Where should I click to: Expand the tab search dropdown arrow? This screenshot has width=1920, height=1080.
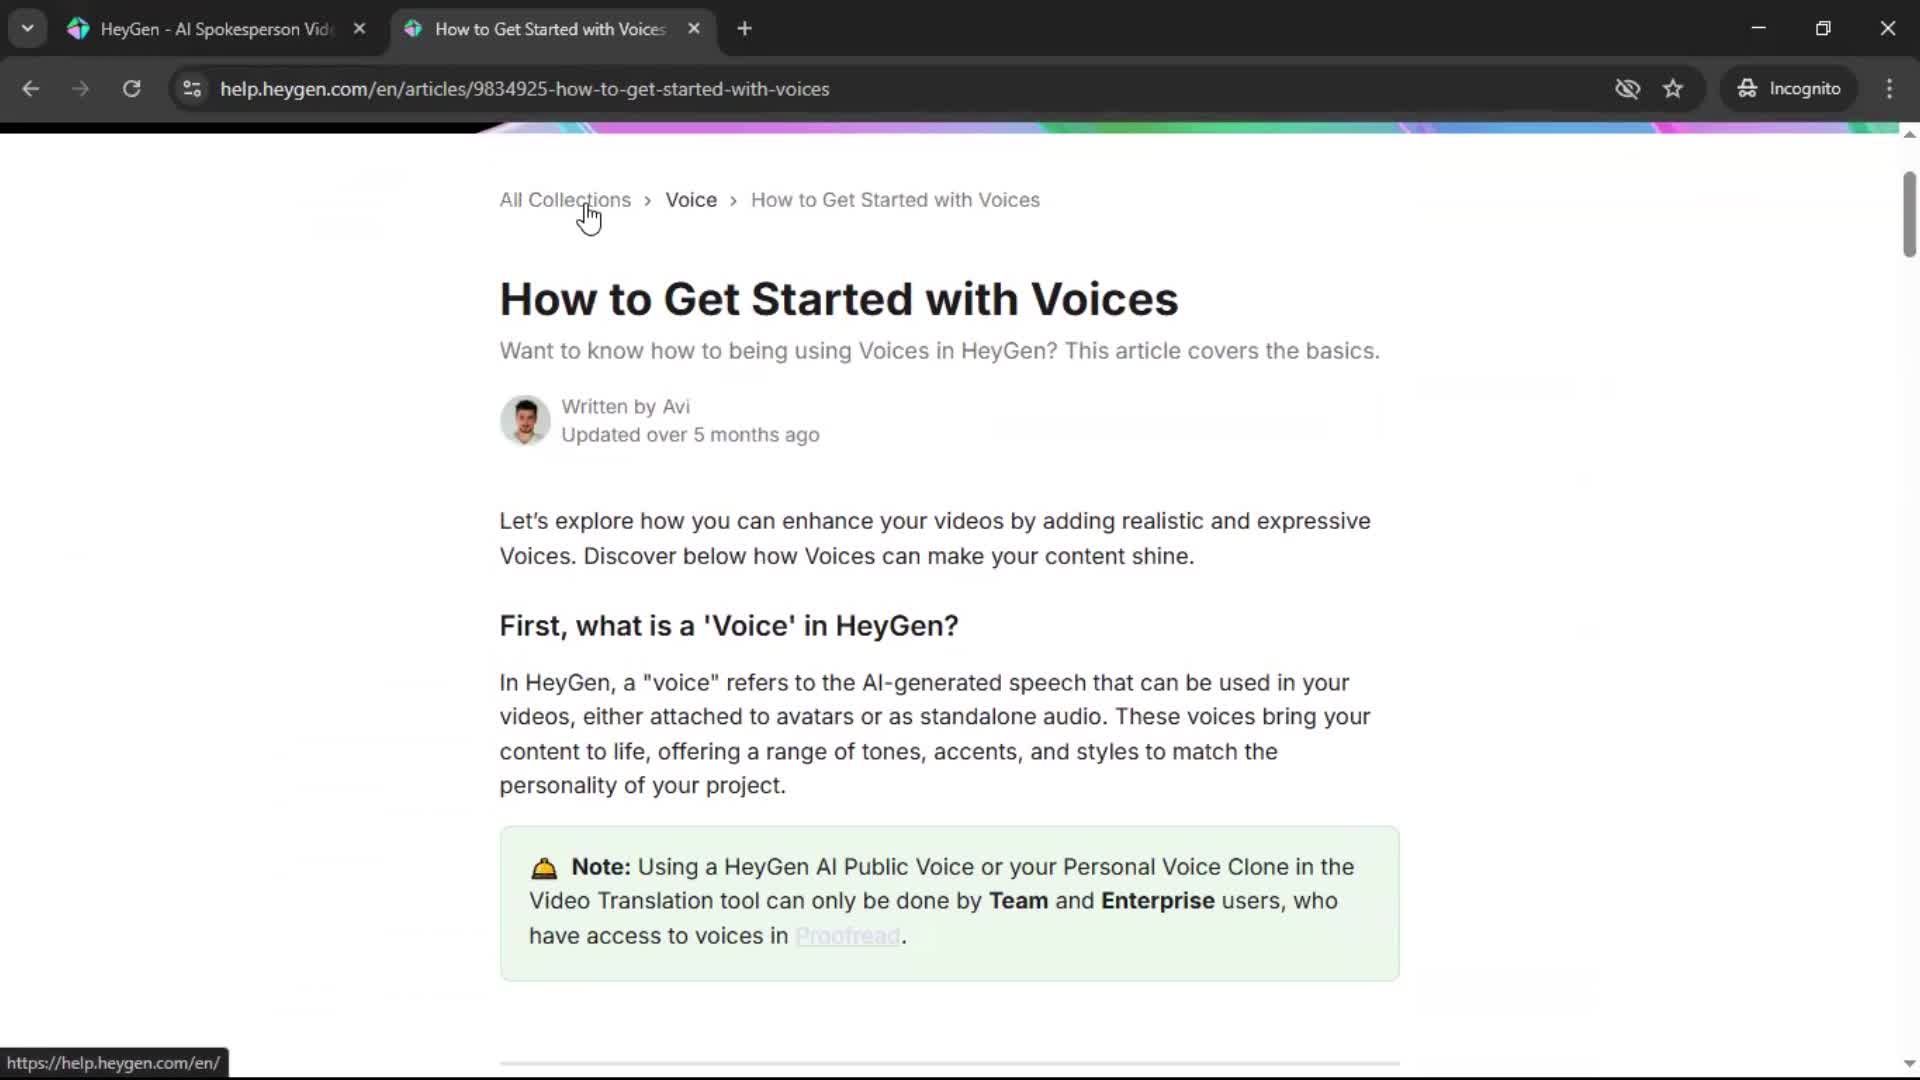(27, 29)
